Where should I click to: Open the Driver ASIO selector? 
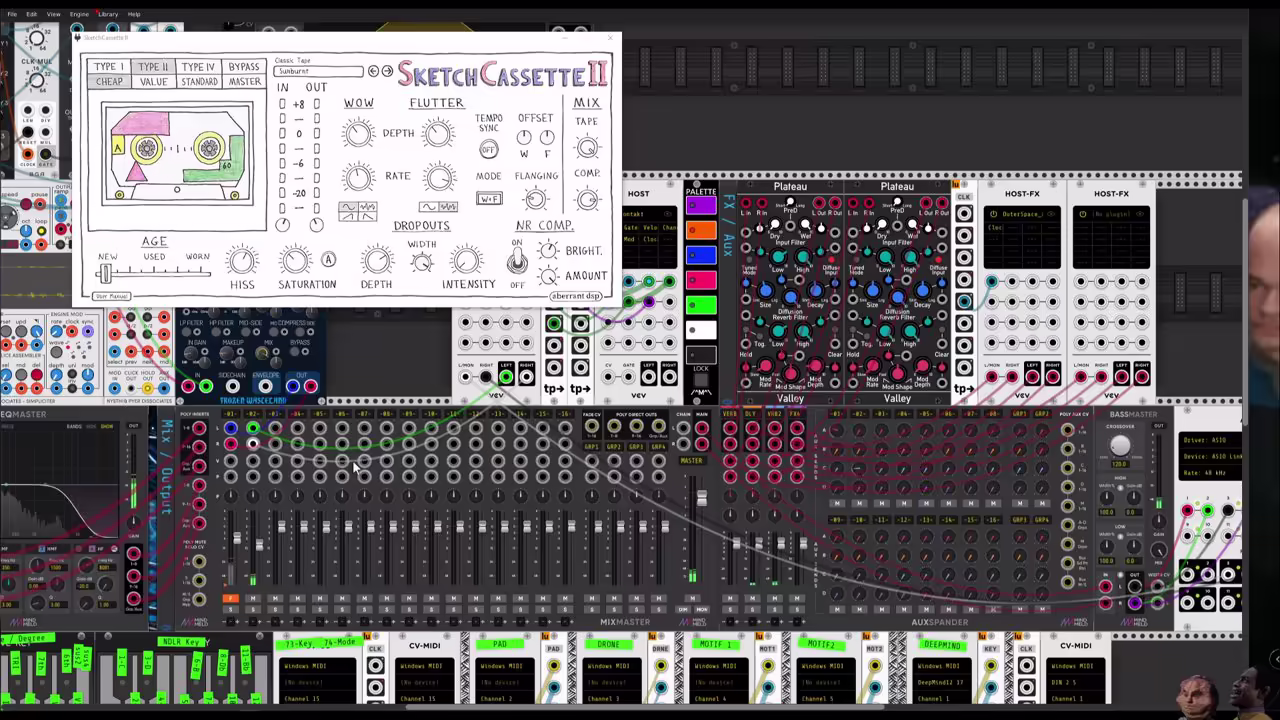(x=1210, y=440)
